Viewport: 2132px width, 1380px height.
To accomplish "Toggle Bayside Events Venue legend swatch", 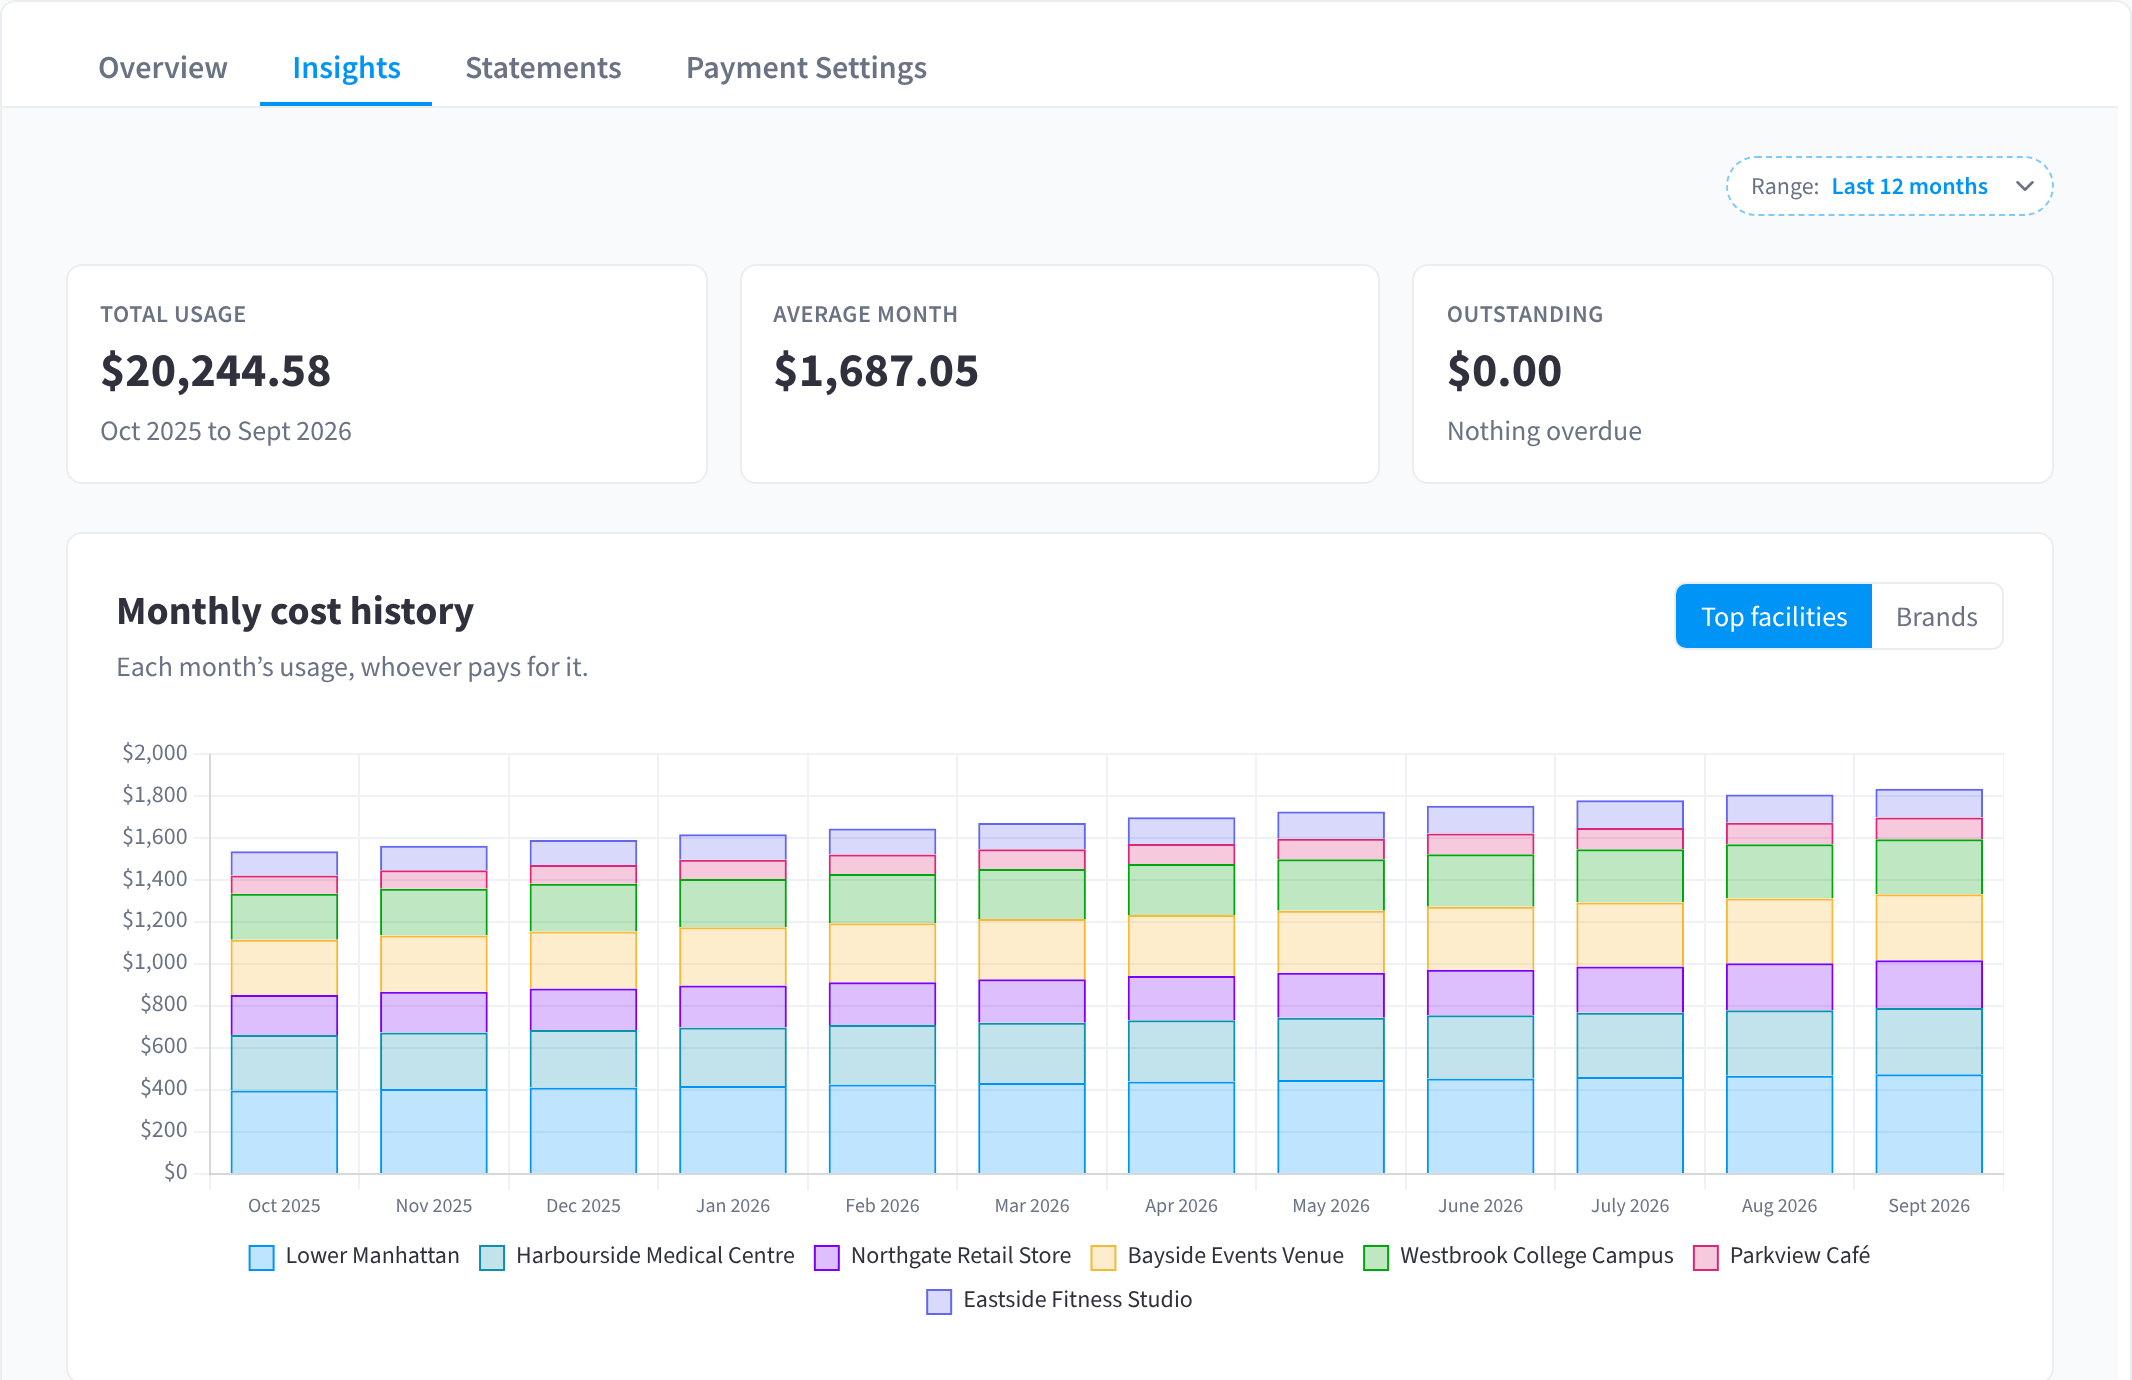I will [x=1103, y=1257].
